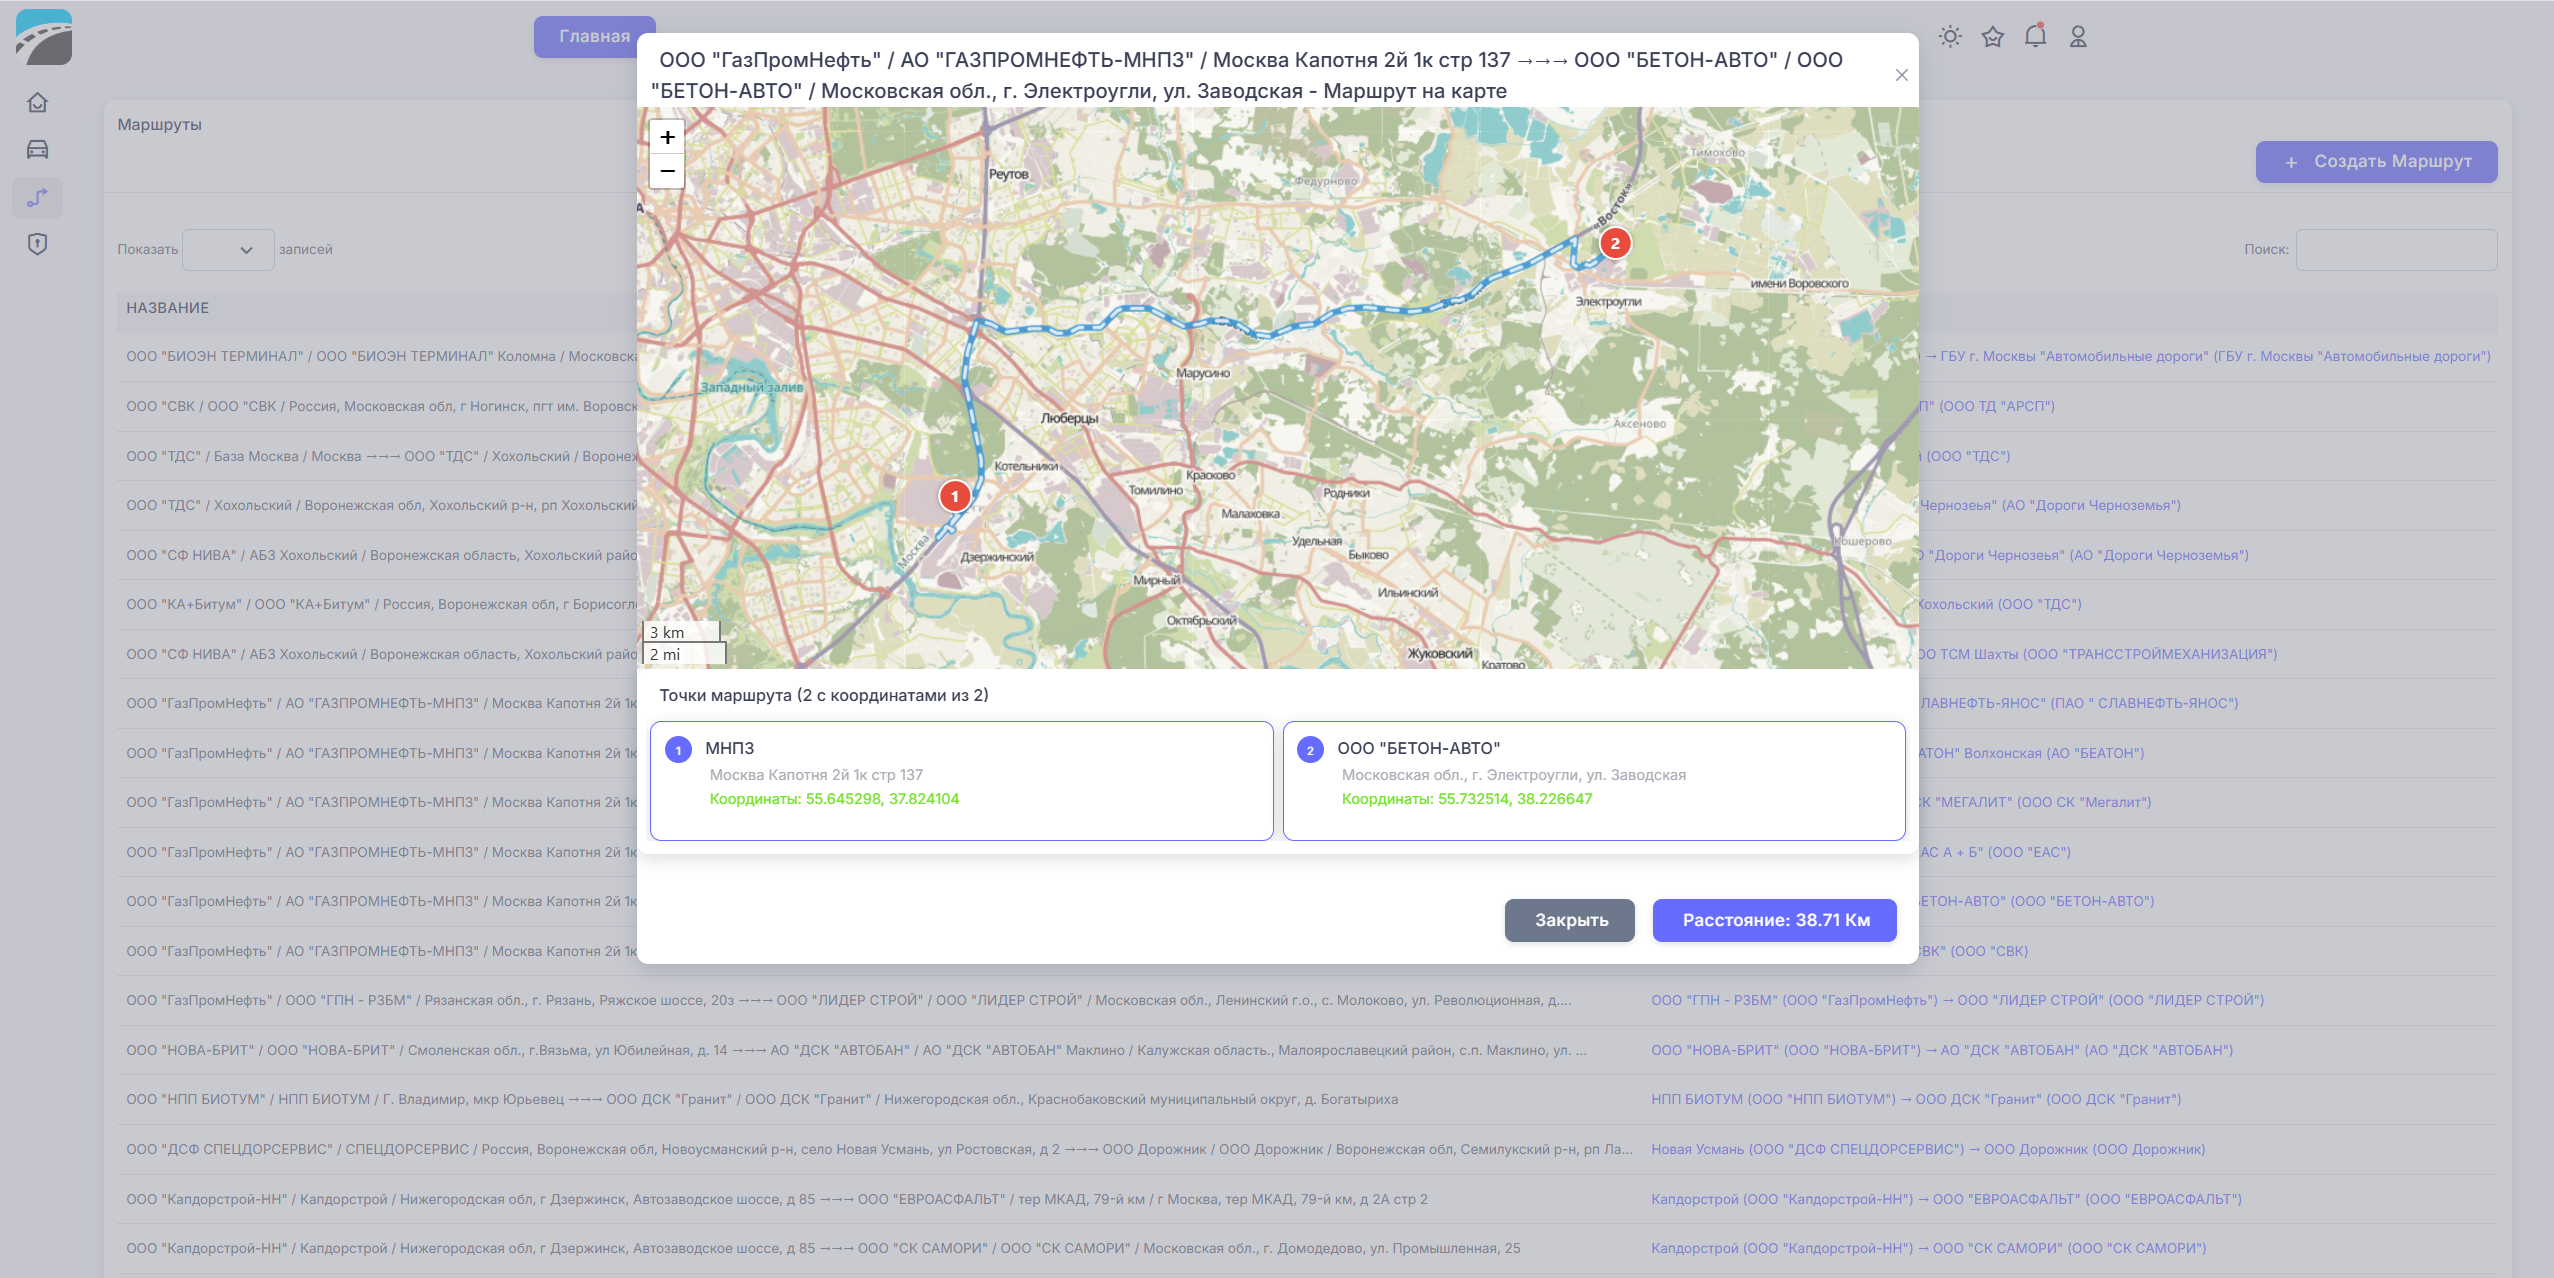Click the Закрыть button

[x=1570, y=920]
